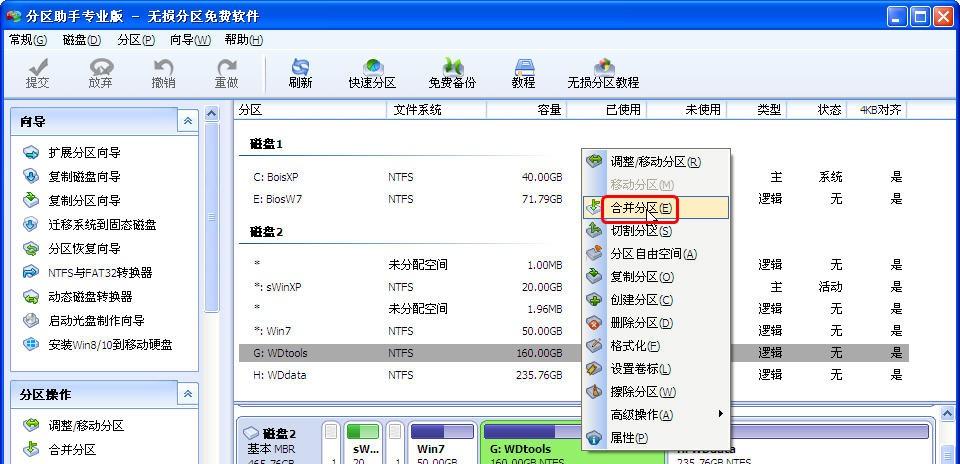The height and width of the screenshot is (464, 960).
Task: Choose 设置卷标(L) from context menu
Action: coord(656,369)
